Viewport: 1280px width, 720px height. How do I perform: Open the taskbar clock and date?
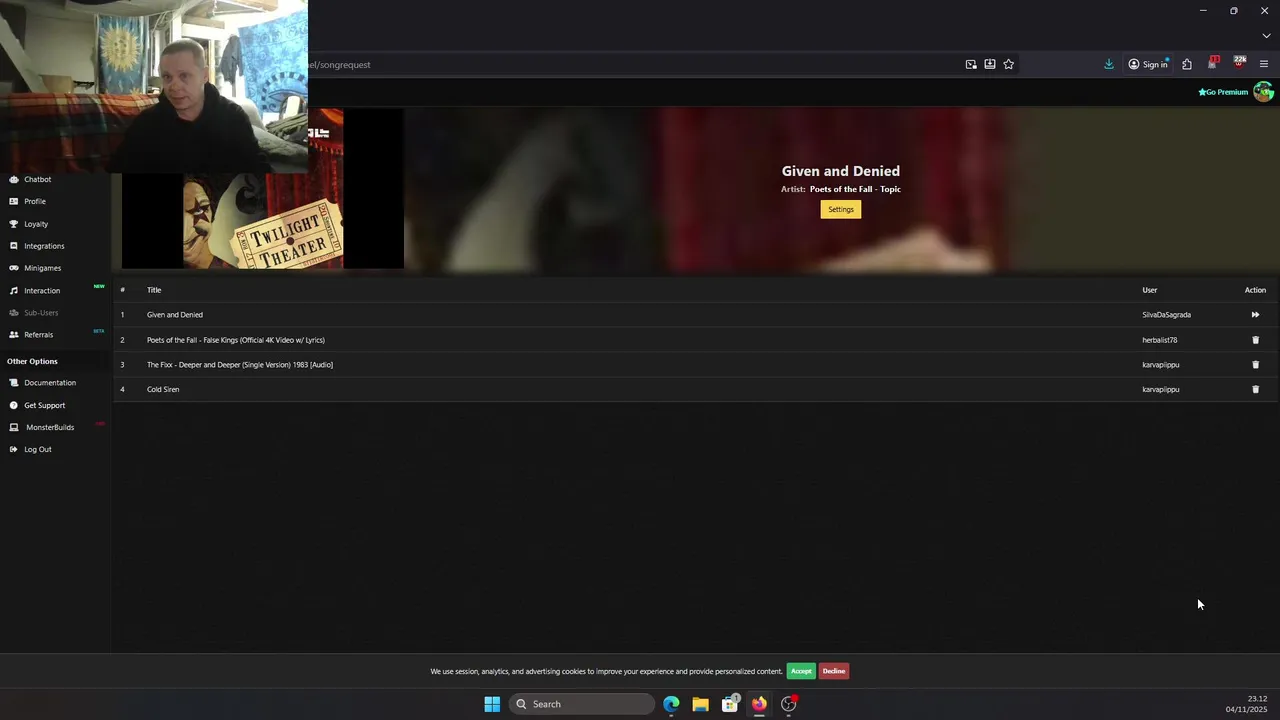click(x=1246, y=704)
